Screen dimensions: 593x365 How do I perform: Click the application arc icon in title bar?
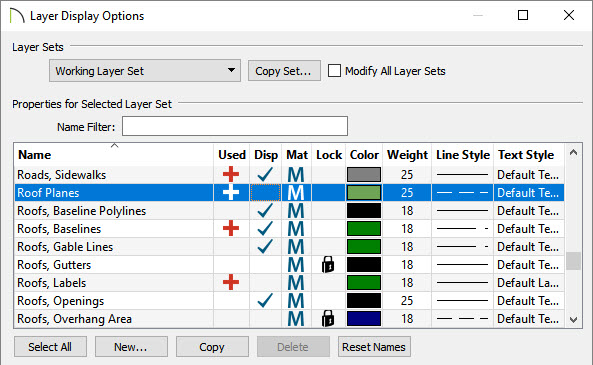[17, 16]
